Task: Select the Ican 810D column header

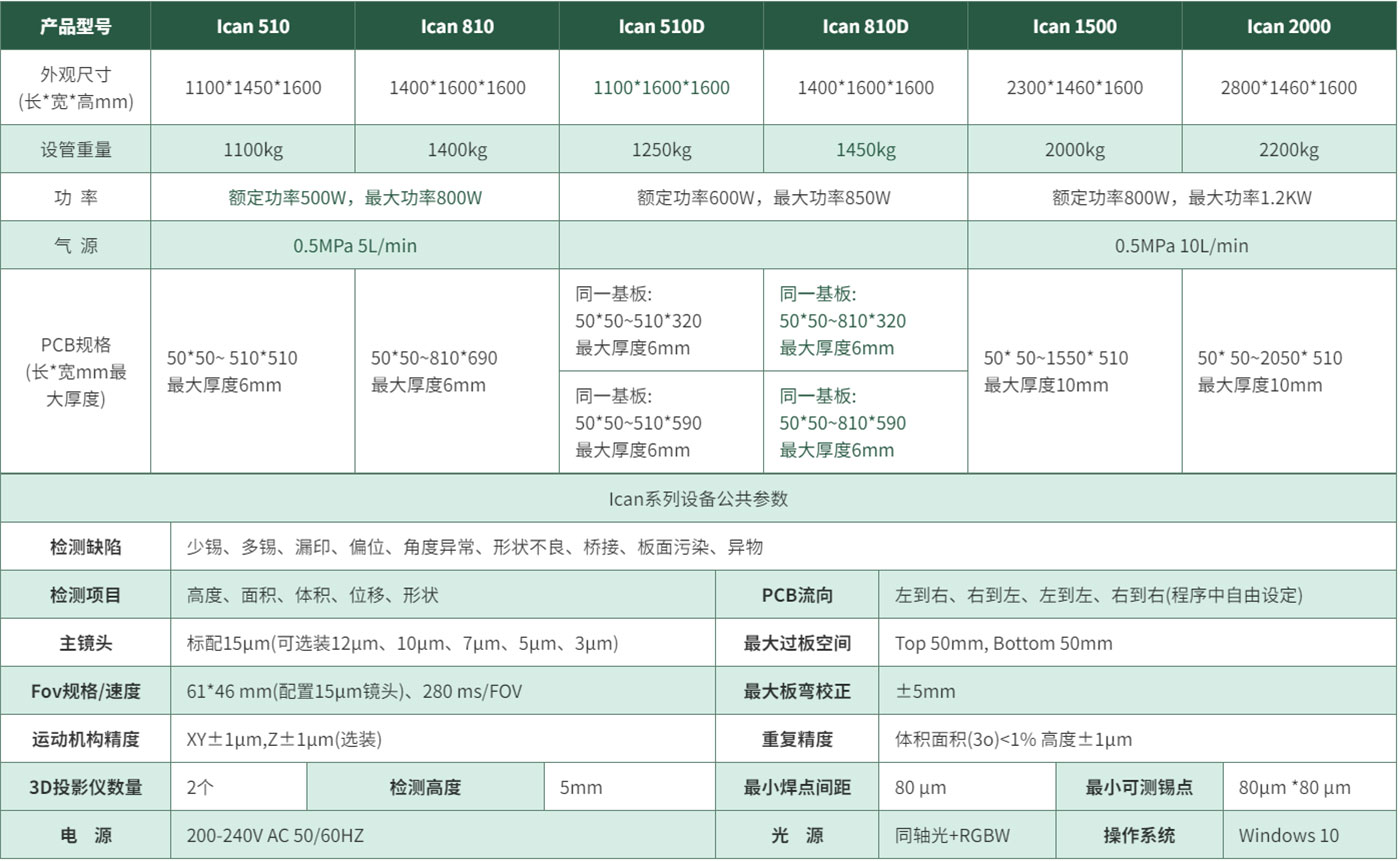Action: tap(865, 26)
